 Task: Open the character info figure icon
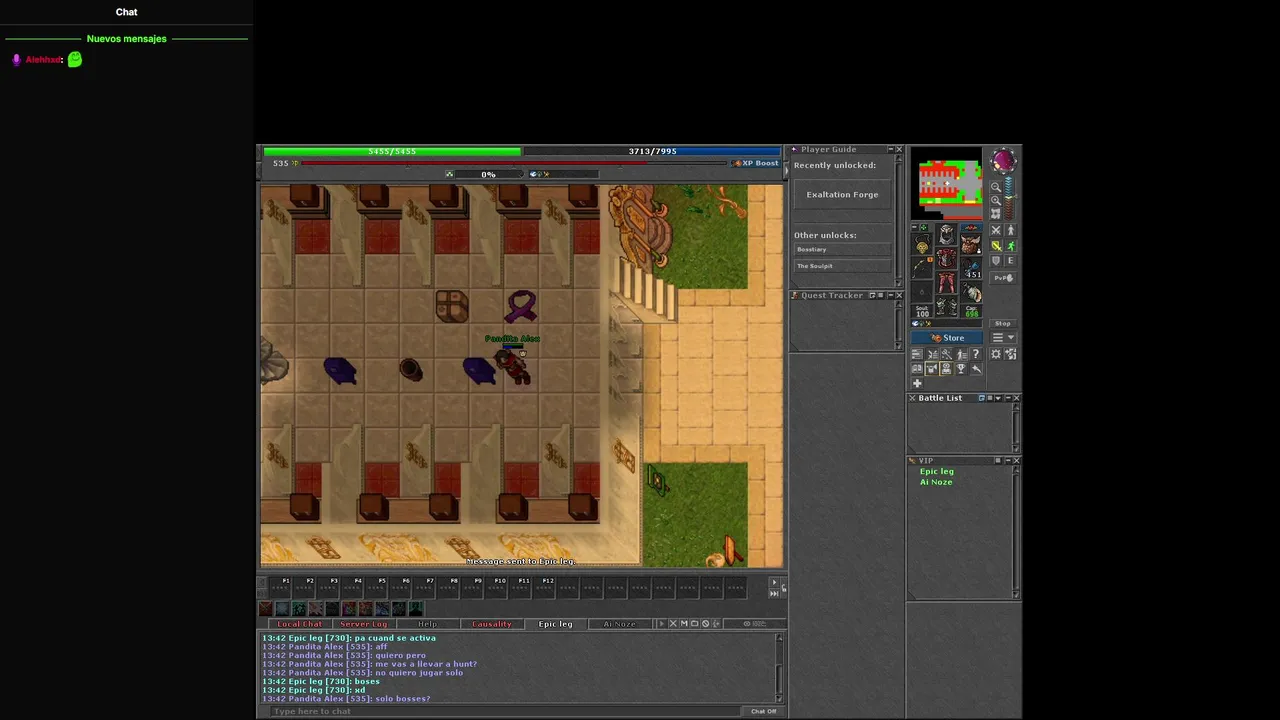pos(961,354)
